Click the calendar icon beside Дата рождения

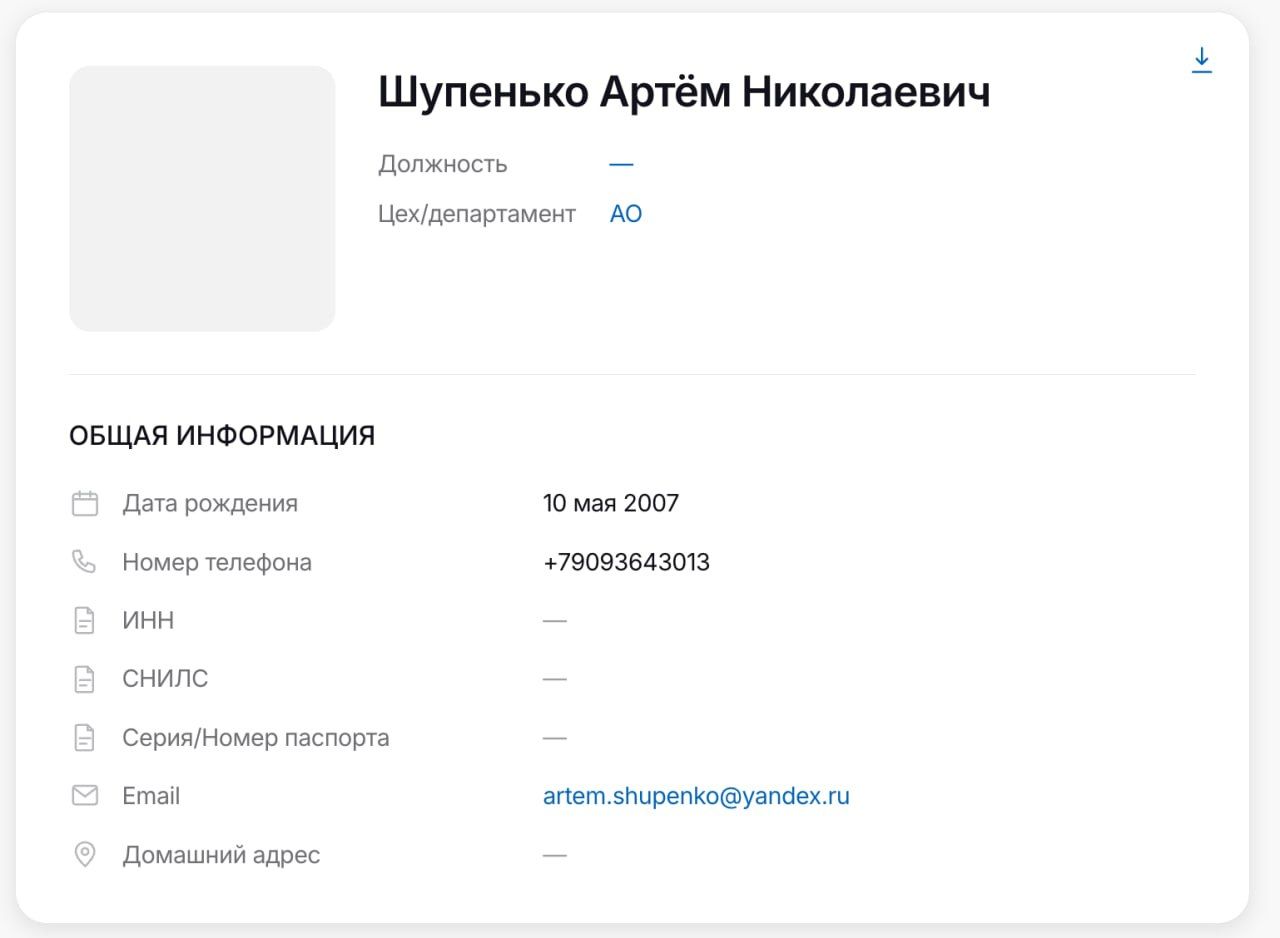coord(85,503)
